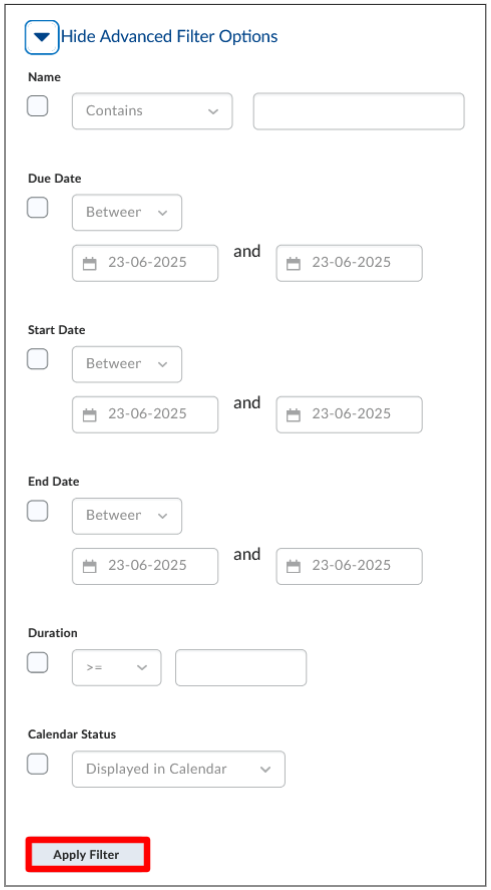
Task: Click the Hide Advanced Filter Options link
Action: [169, 37]
